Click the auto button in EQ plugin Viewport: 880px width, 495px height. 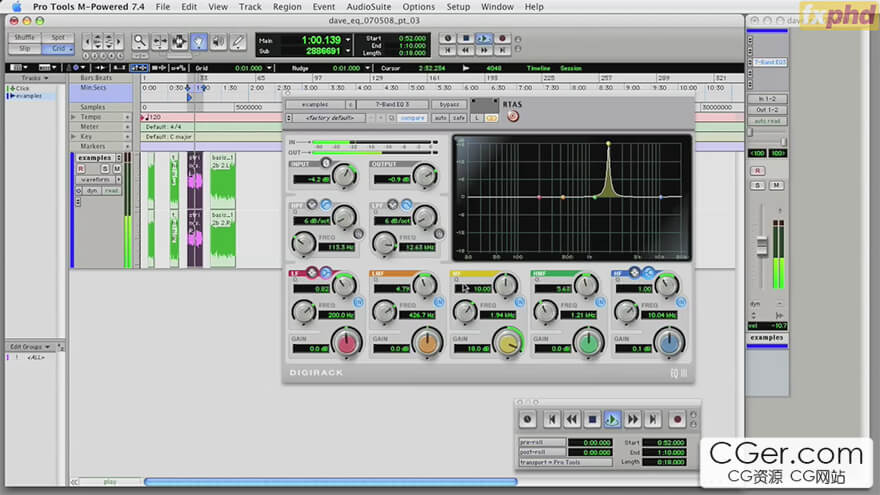click(x=441, y=118)
